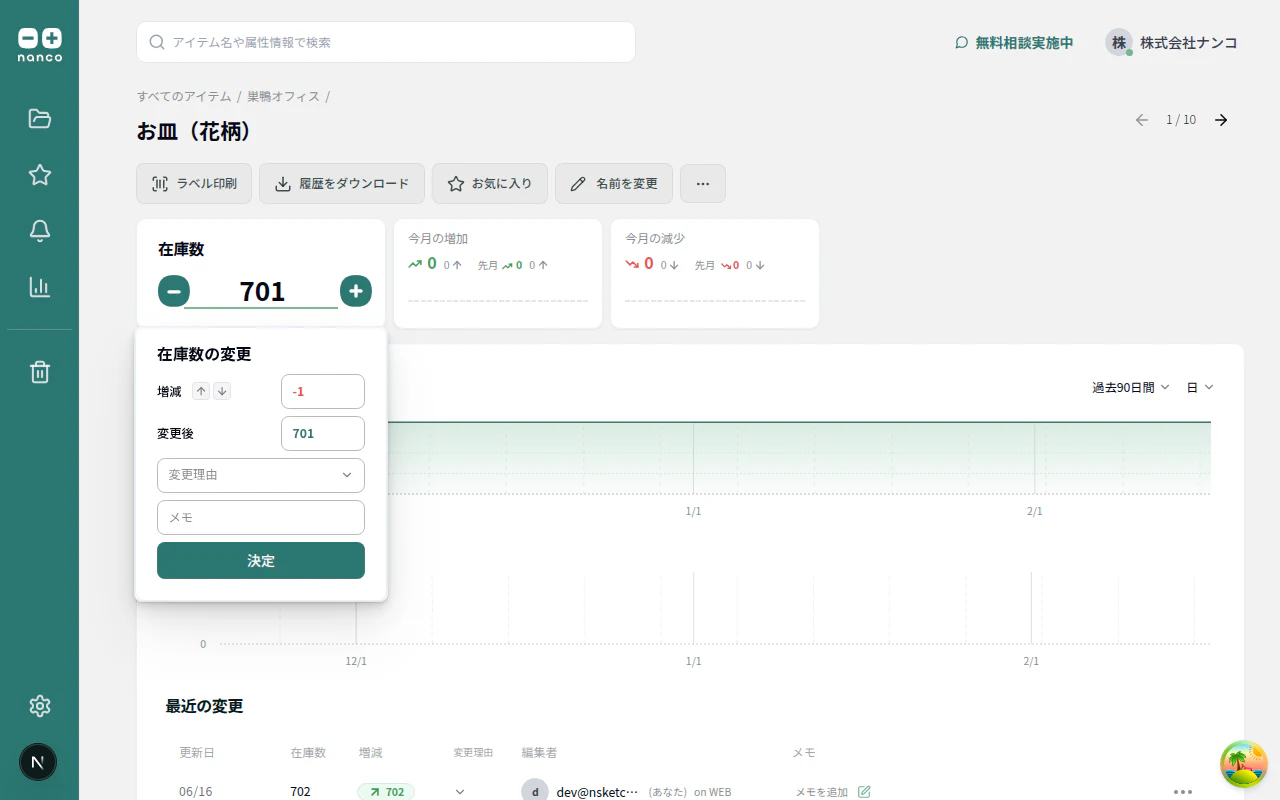Open the 日 granularity dropdown
The image size is (1280, 800).
tap(1200, 388)
